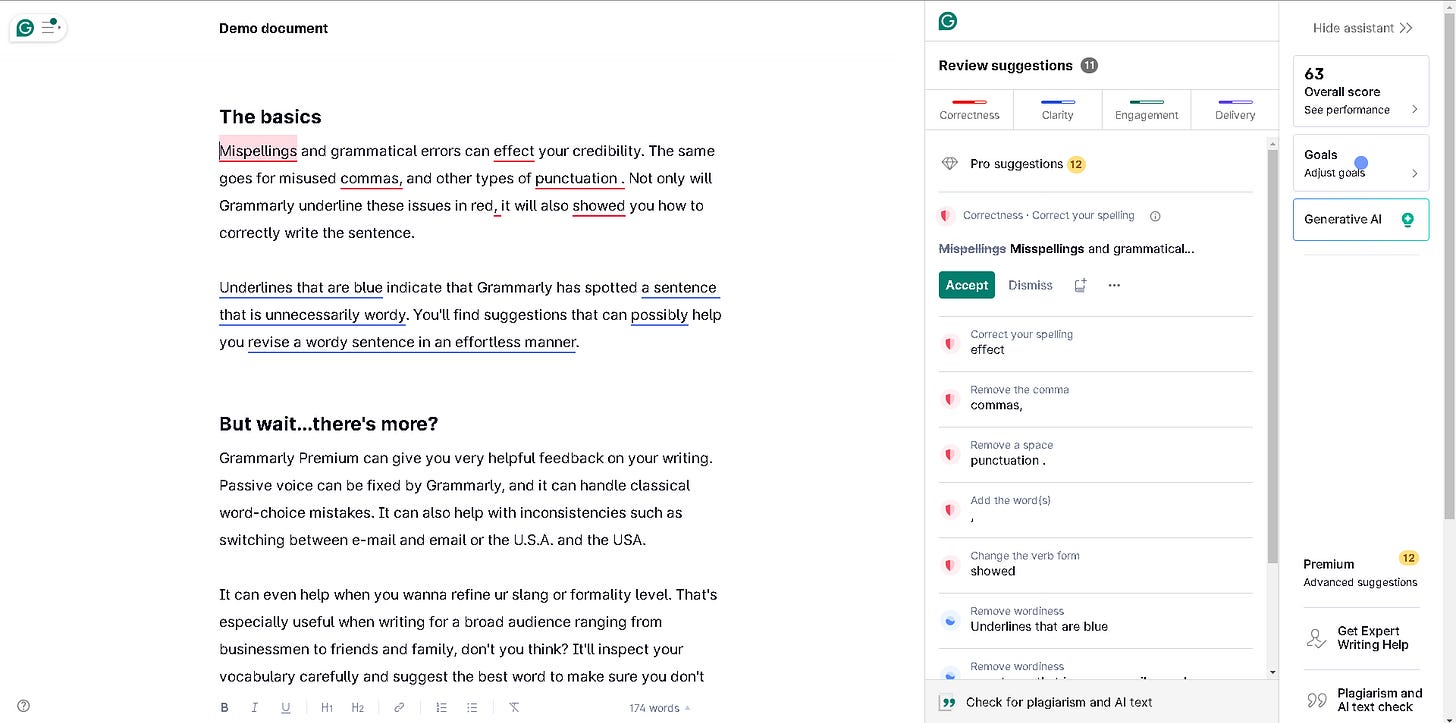The height and width of the screenshot is (723, 1456).
Task: Insert a link with the link icon
Action: click(399, 707)
